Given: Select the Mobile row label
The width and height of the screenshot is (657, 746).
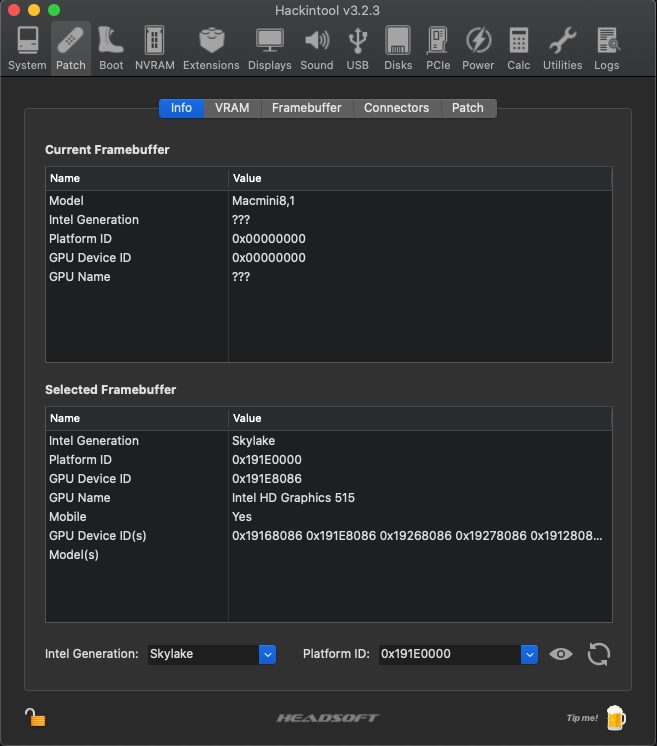Looking at the screenshot, I should click(x=68, y=517).
